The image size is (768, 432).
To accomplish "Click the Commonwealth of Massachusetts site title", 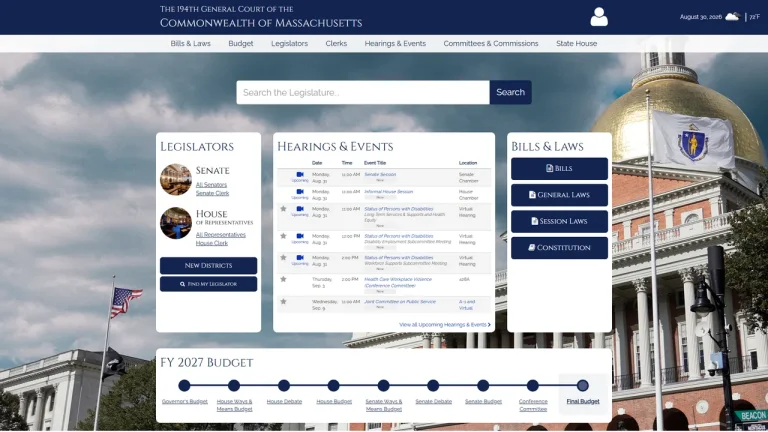I will pyautogui.click(x=261, y=23).
